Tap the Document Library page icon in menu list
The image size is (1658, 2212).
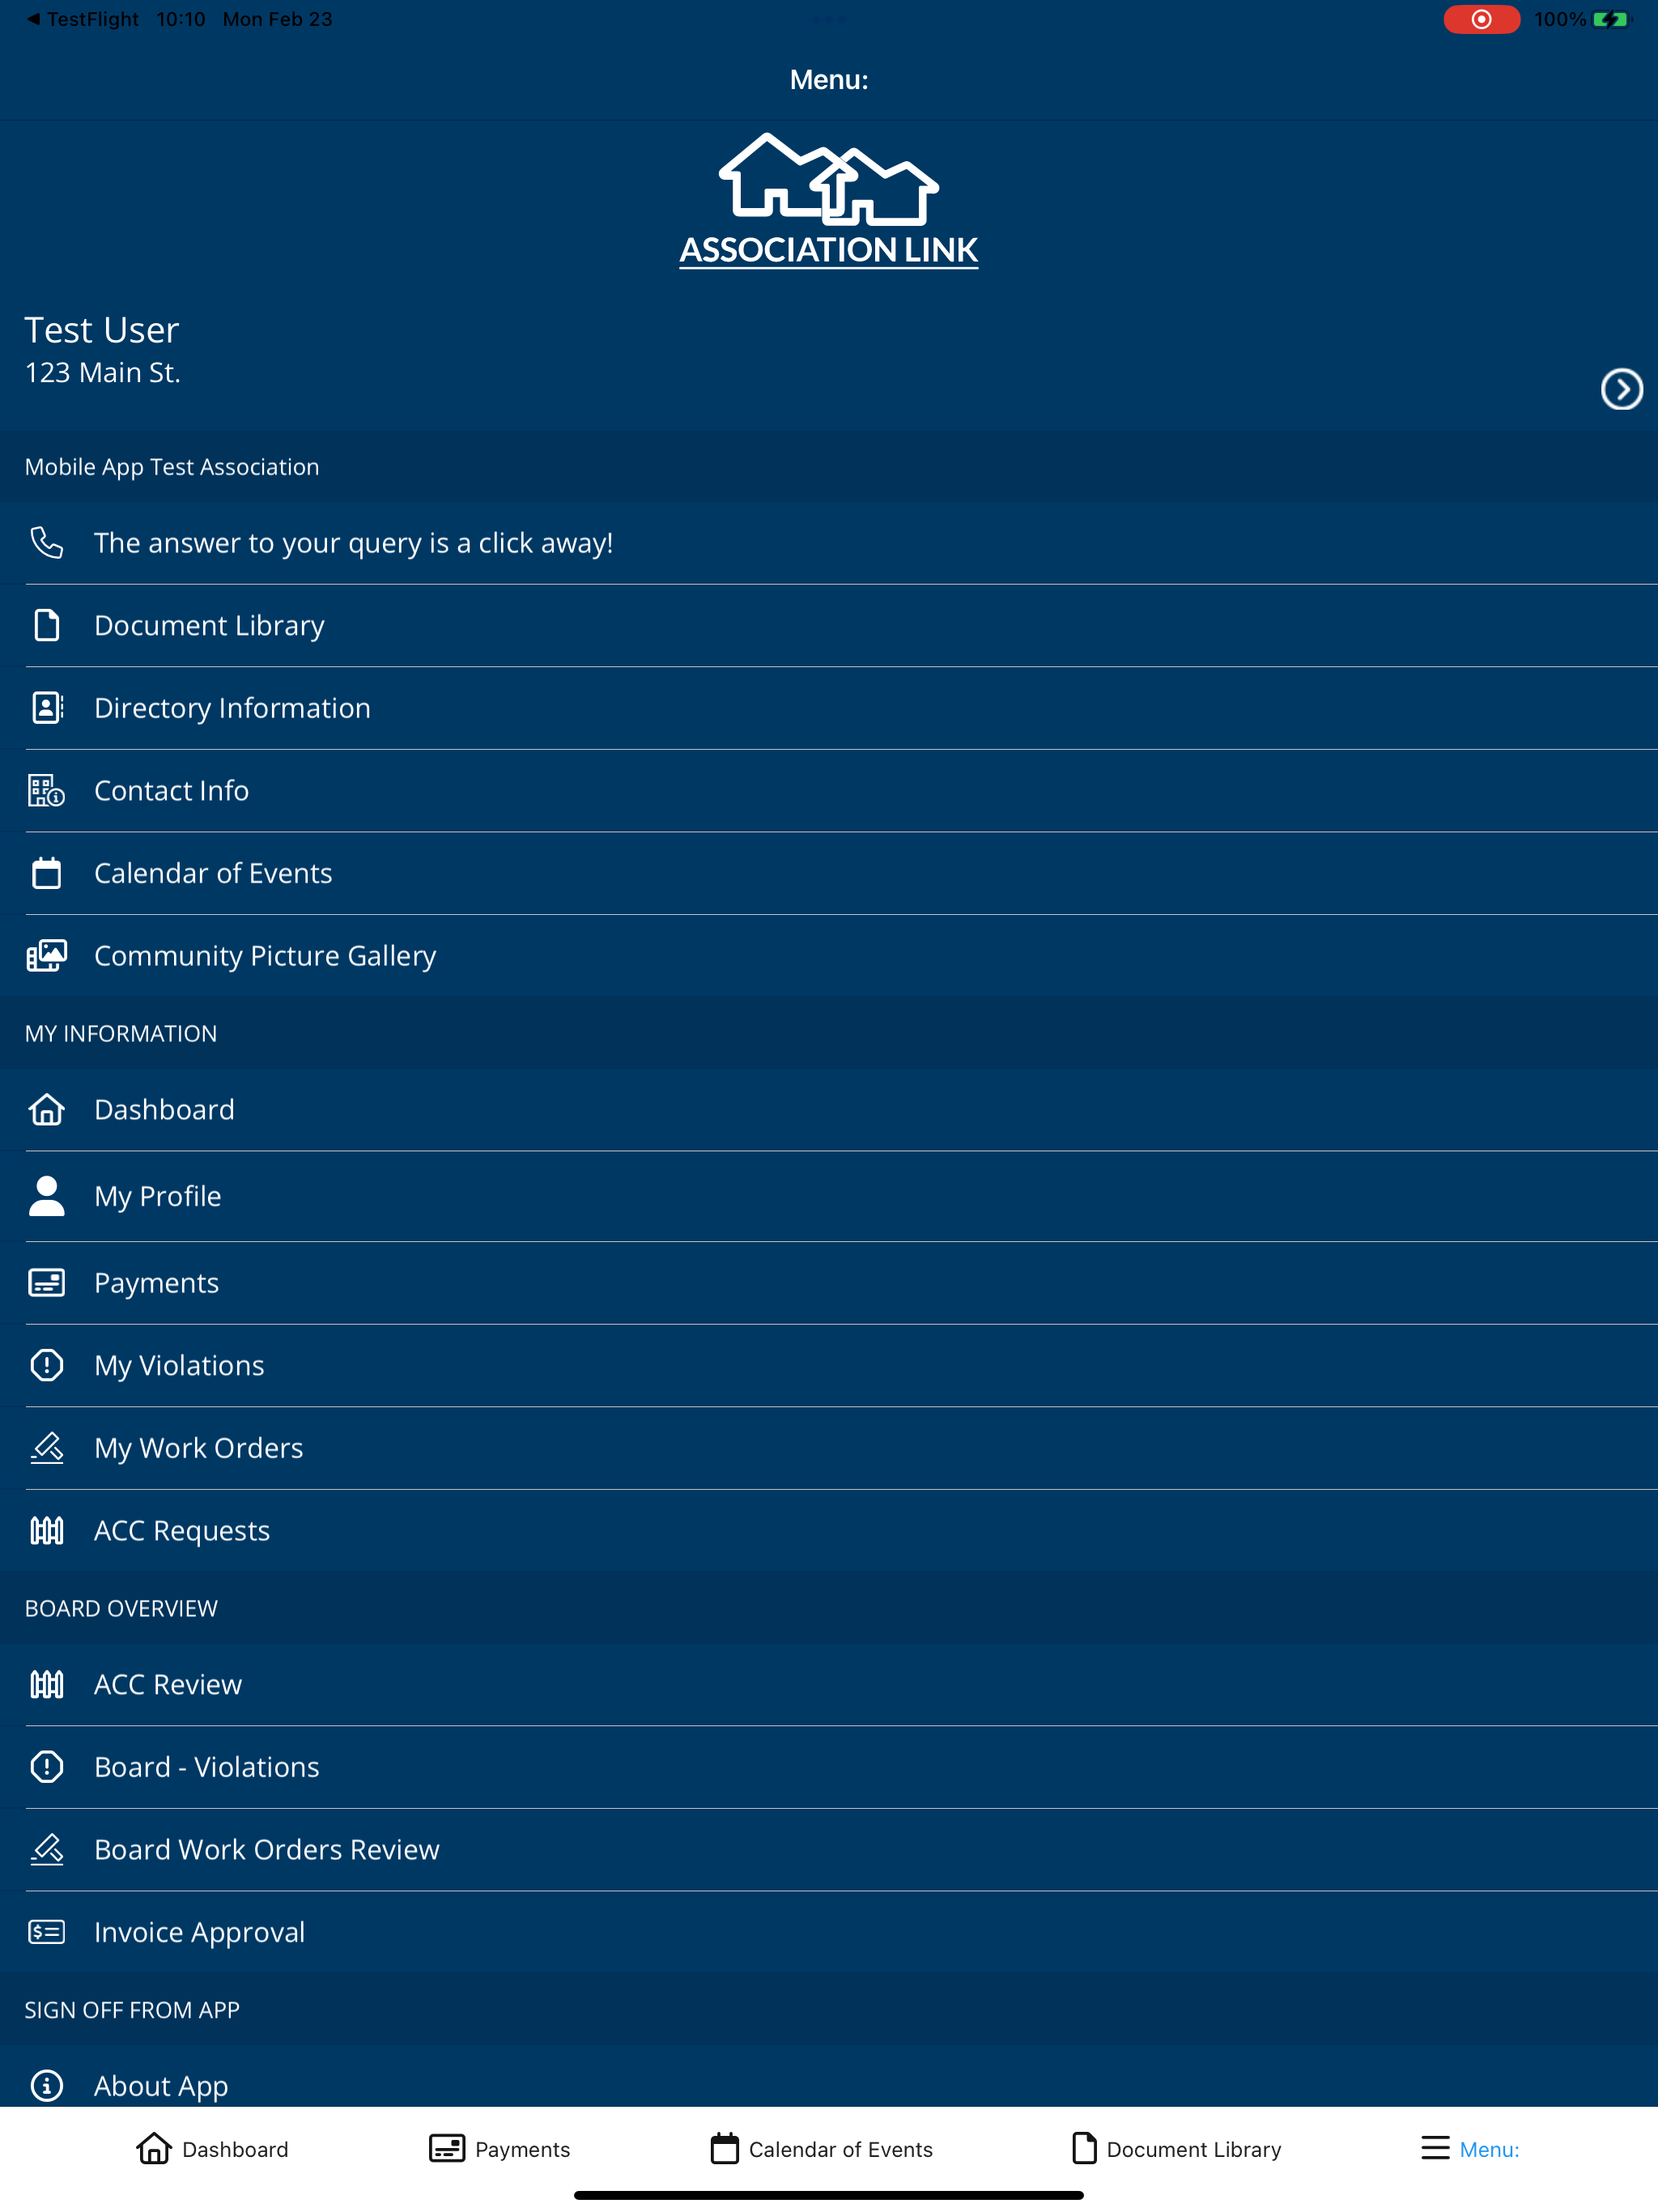point(47,625)
